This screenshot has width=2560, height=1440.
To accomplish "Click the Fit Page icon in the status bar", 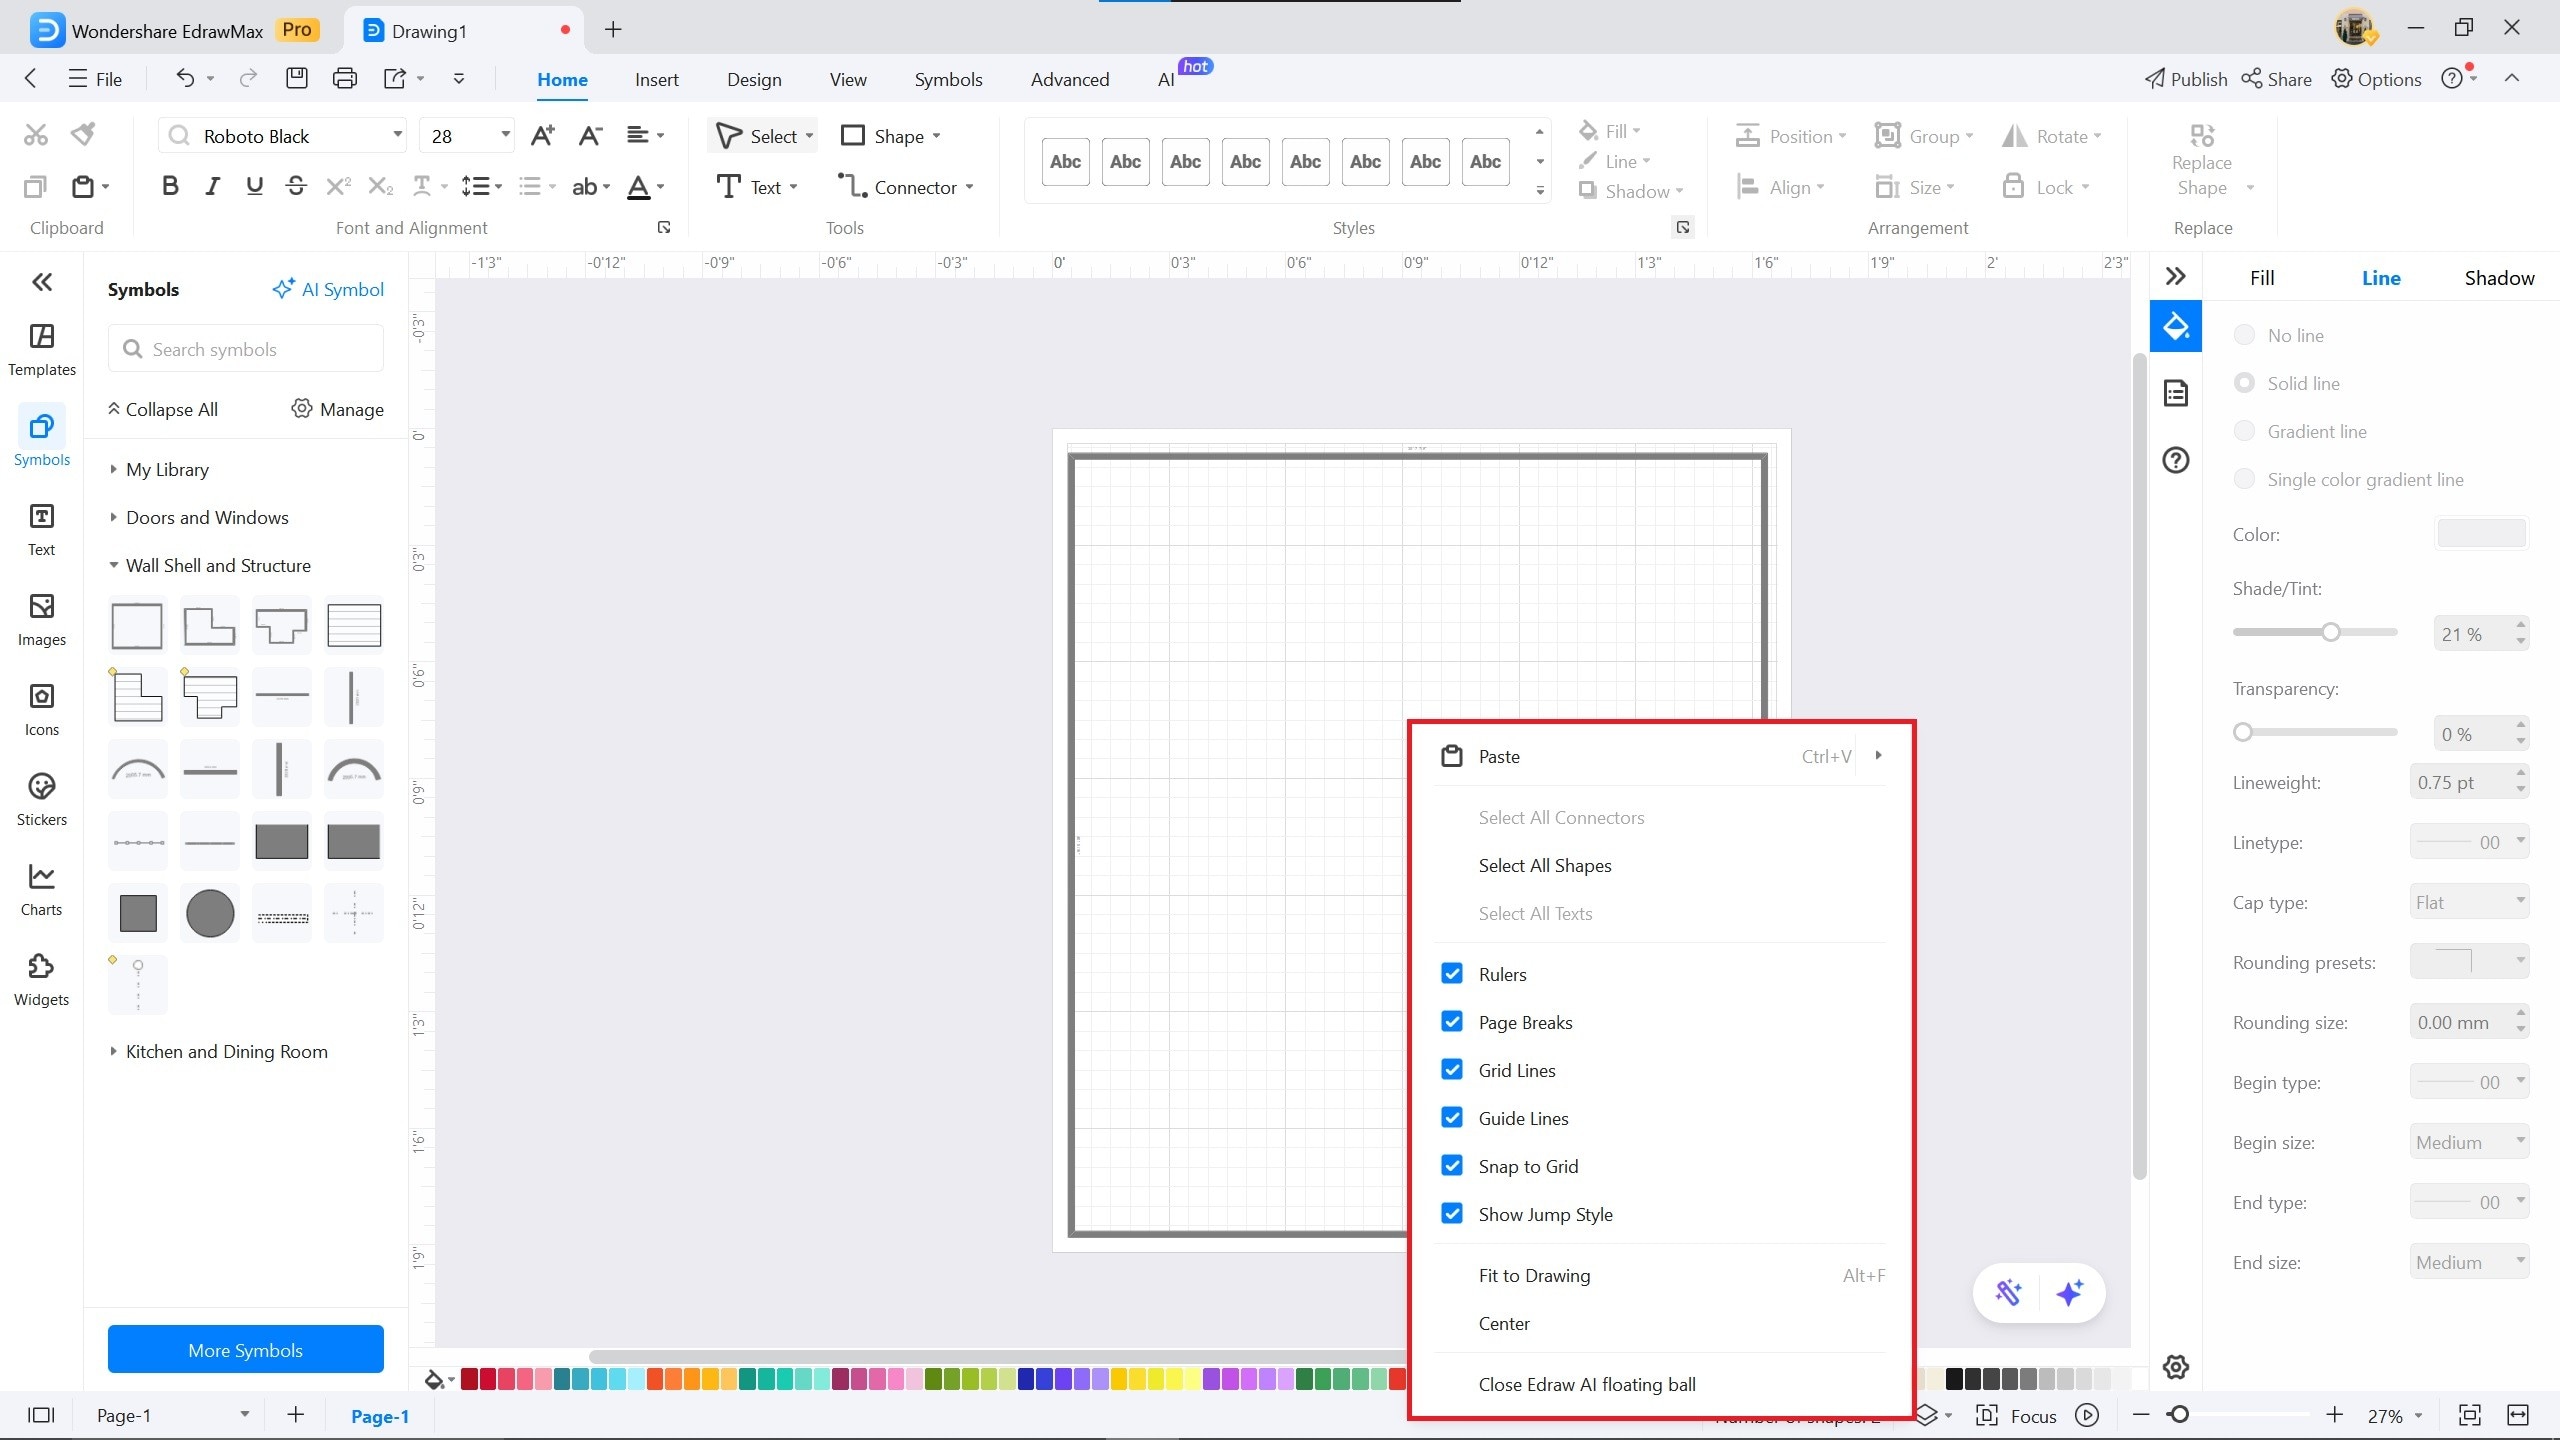I will (2469, 1415).
